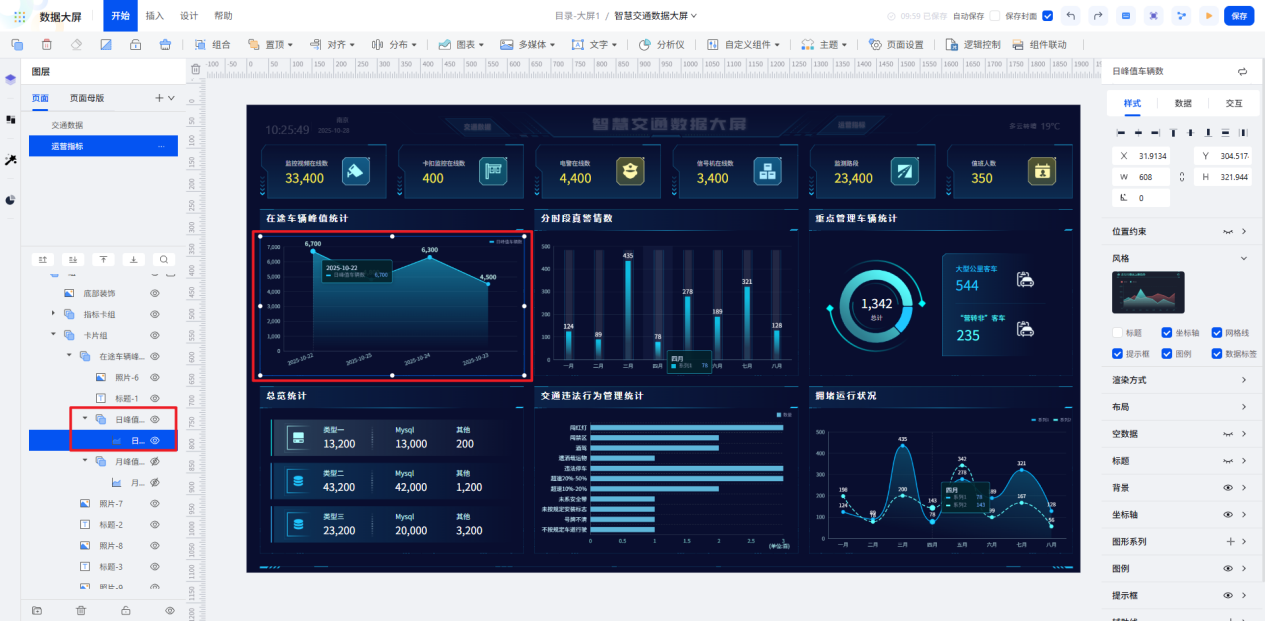This screenshot has width=1265, height=621.
Task: Select the 交通数据 page
Action: coord(68,125)
